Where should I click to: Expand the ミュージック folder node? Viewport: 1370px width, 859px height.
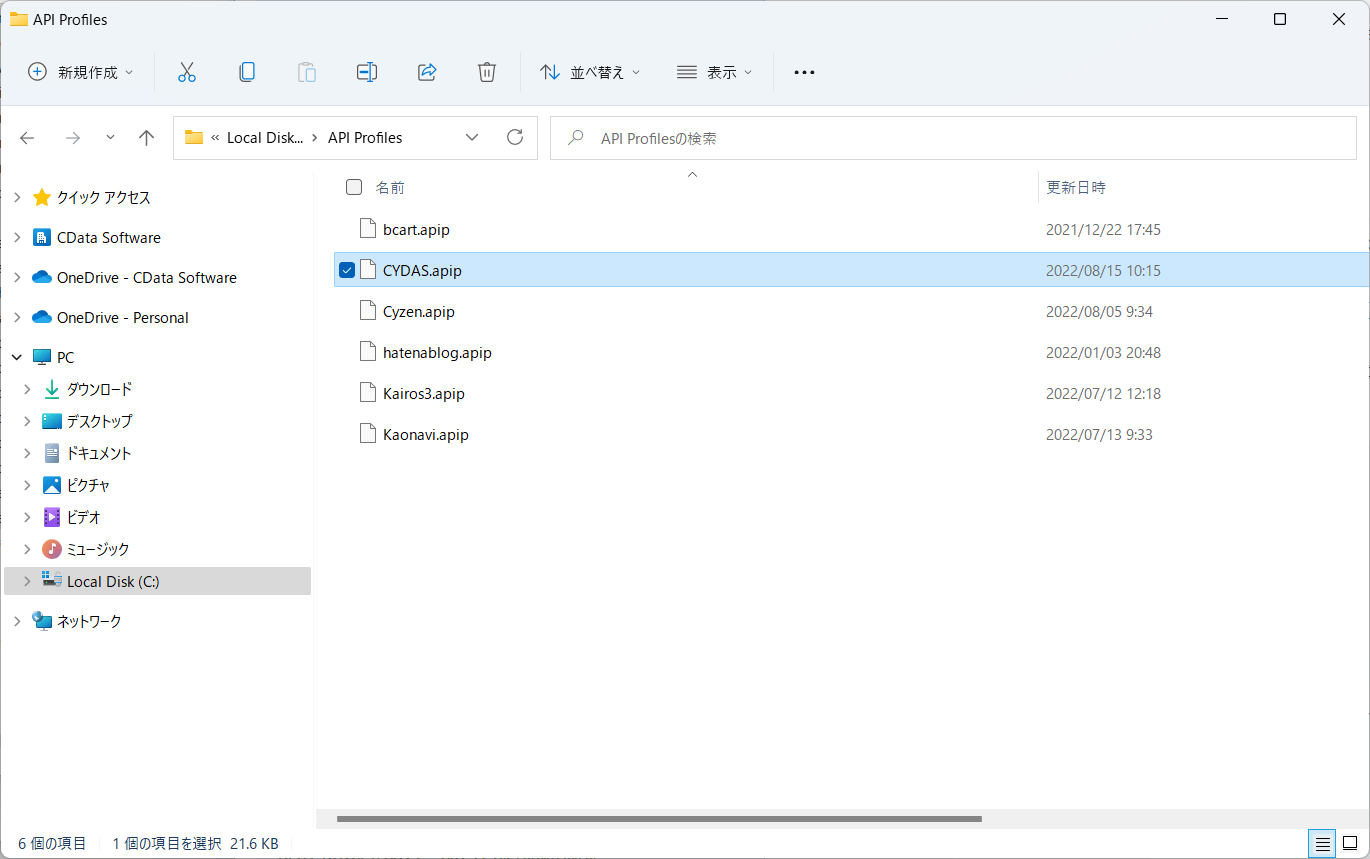pyautogui.click(x=27, y=549)
